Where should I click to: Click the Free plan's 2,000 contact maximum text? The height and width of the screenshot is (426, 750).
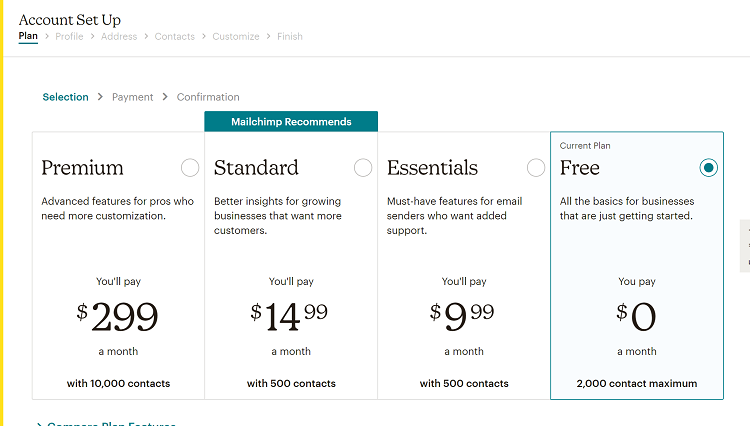[x=637, y=383]
